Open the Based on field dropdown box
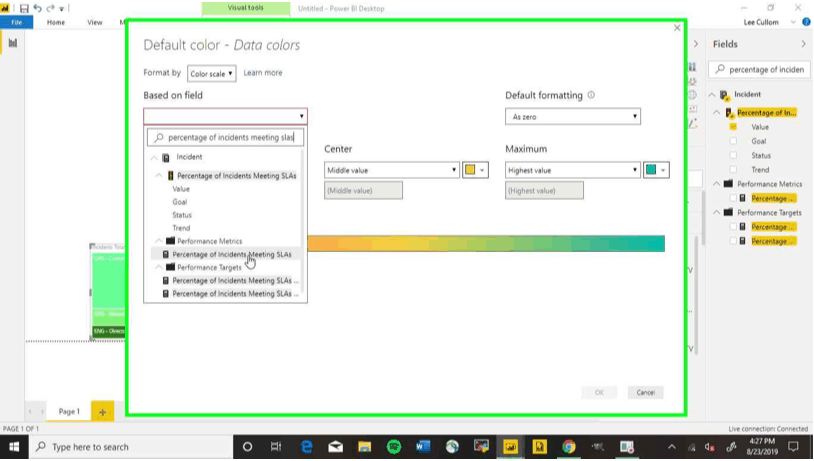The width and height of the screenshot is (814, 461). (225, 116)
